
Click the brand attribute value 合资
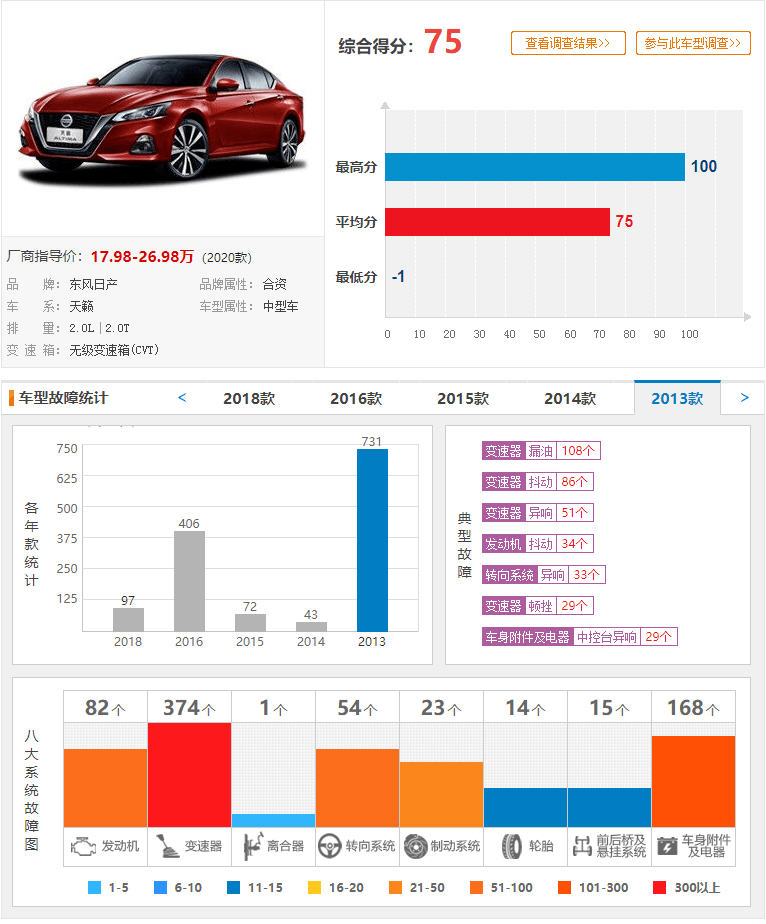[x=275, y=284]
